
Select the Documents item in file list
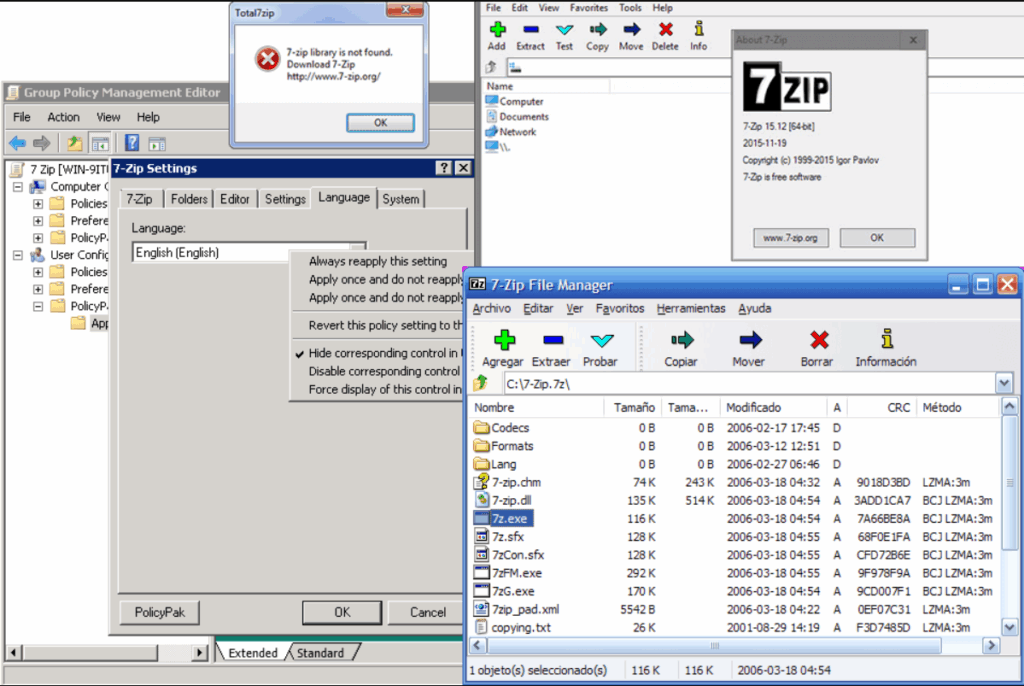[x=517, y=116]
